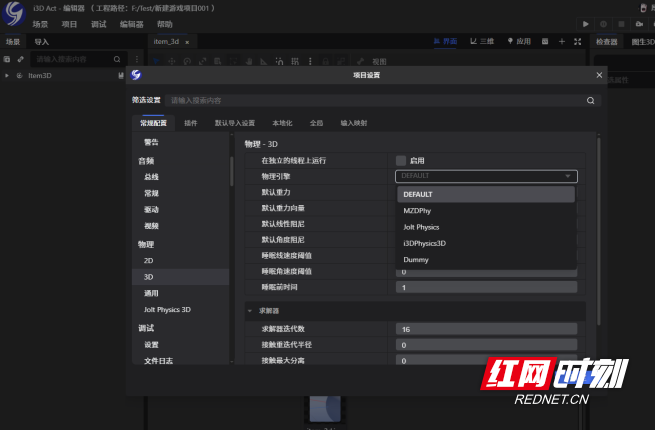
Task: Close the item_3d scene tab
Action: tap(187, 42)
